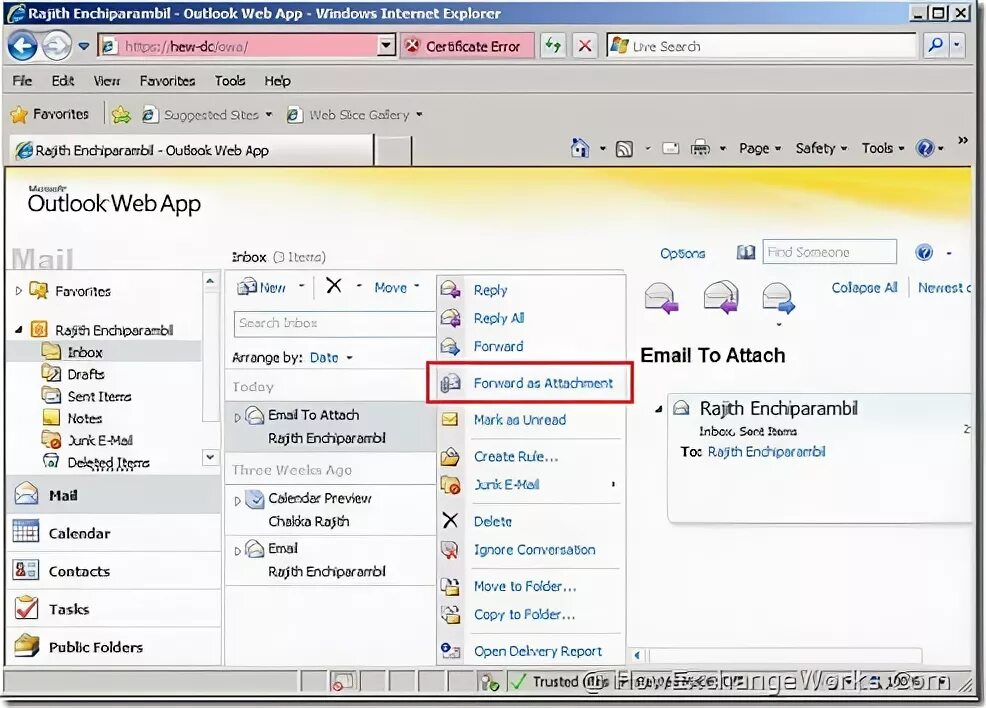Image resolution: width=986 pixels, height=708 pixels.
Task: Open the Edit menu
Action: 62,80
